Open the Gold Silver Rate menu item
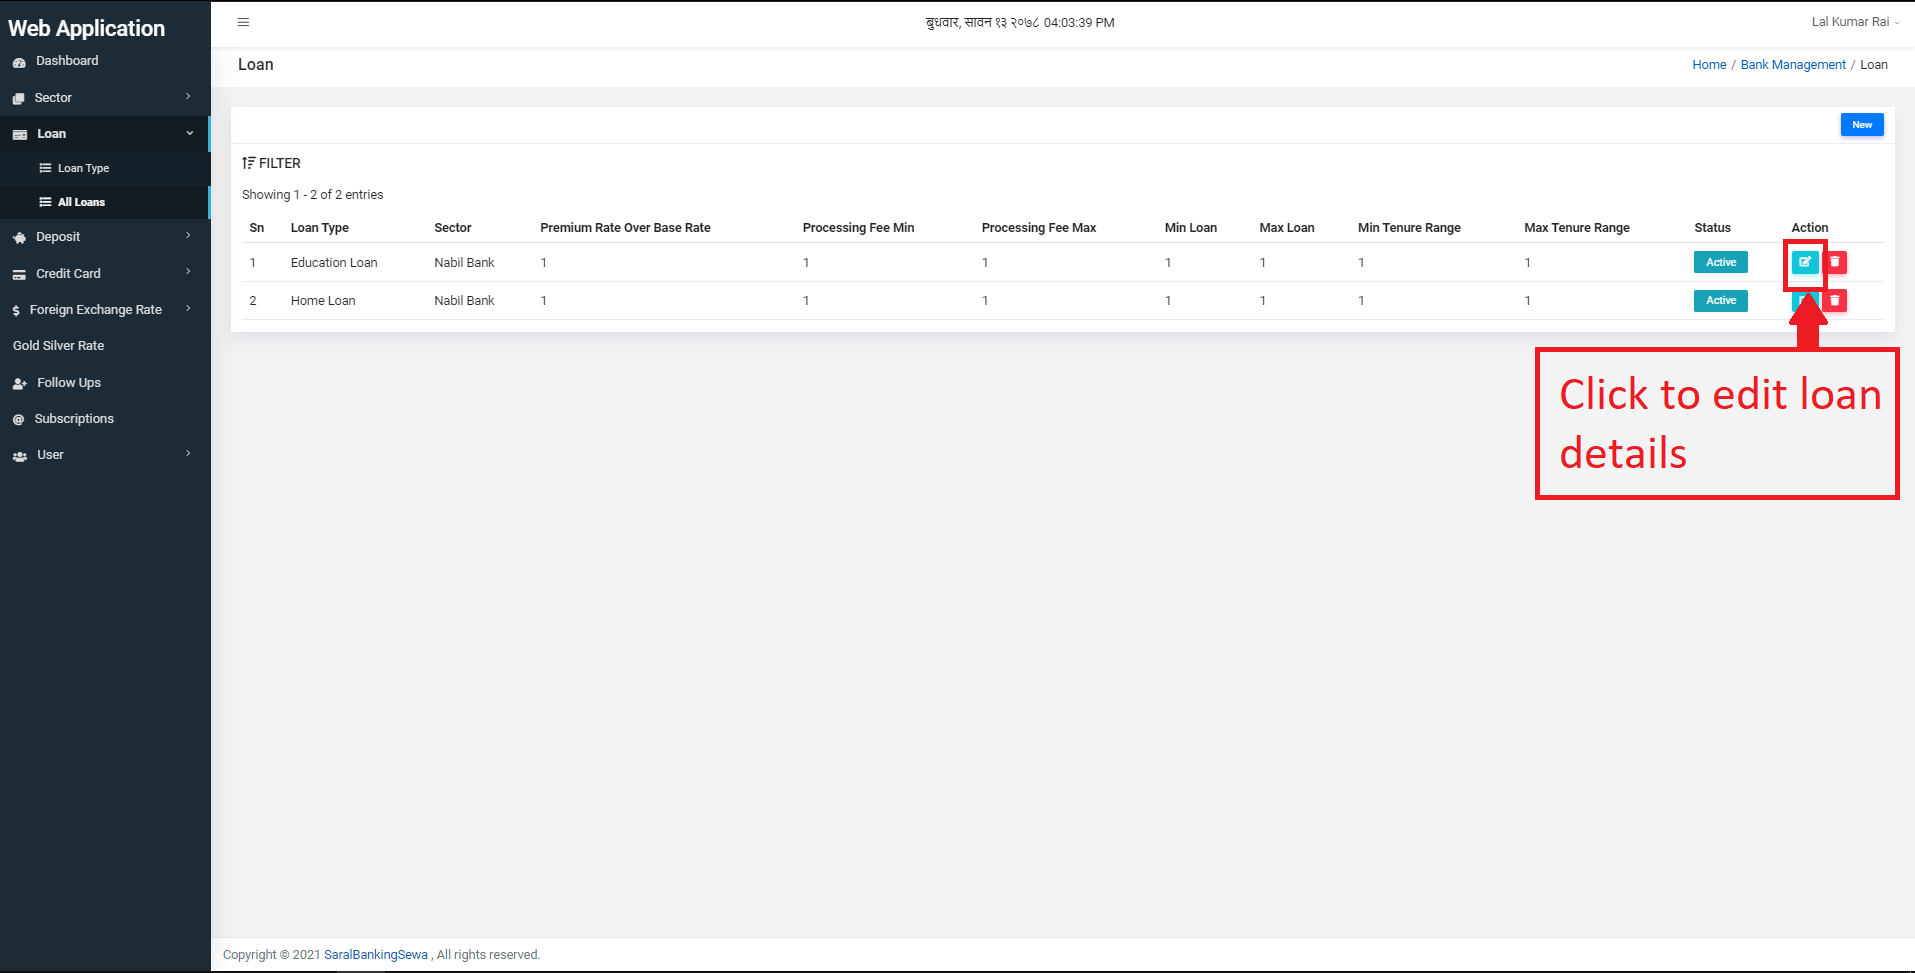Image resolution: width=1915 pixels, height=973 pixels. click(105, 346)
